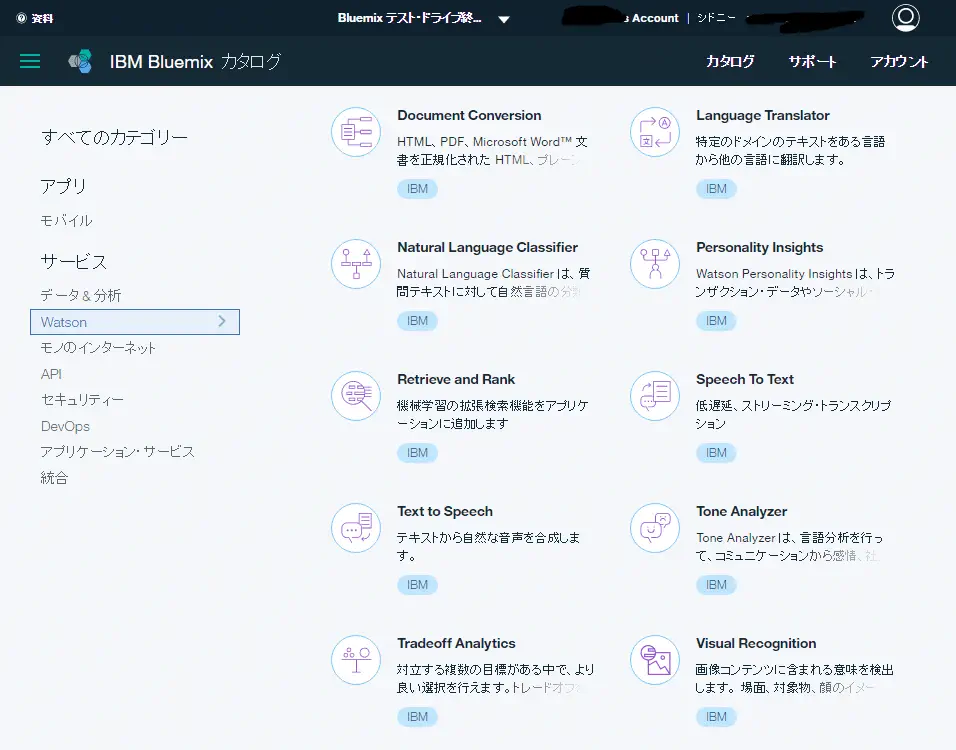
Task: Select the DevOps category link
Action: 65,426
